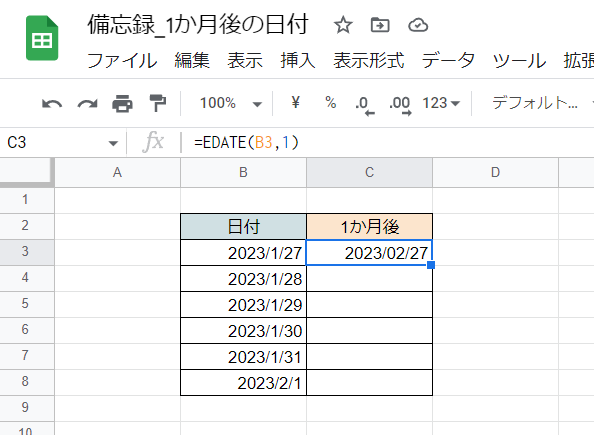
Task: Open the 123 number format dropdown
Action: (x=441, y=103)
